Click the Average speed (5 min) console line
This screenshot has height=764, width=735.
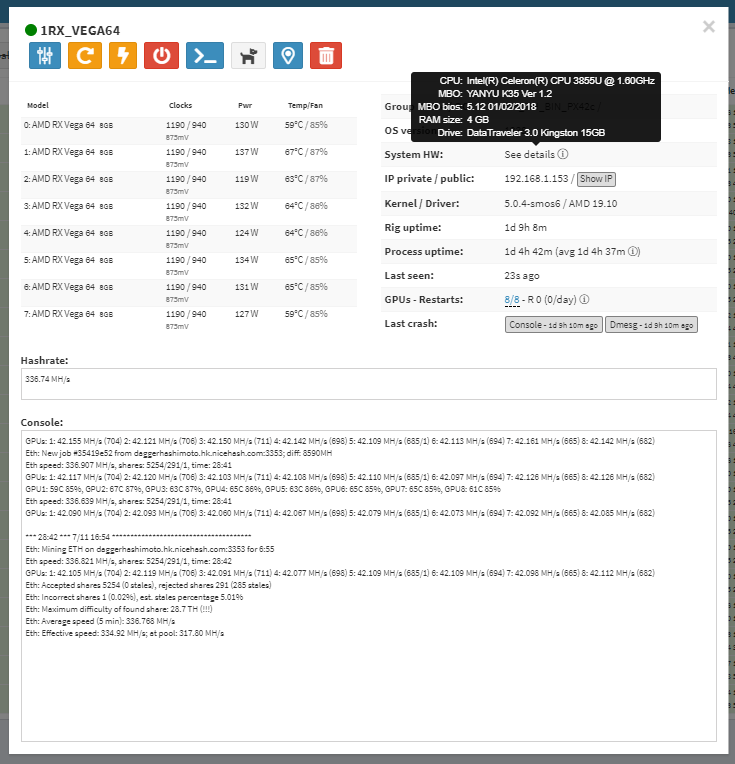[x=100, y=621]
